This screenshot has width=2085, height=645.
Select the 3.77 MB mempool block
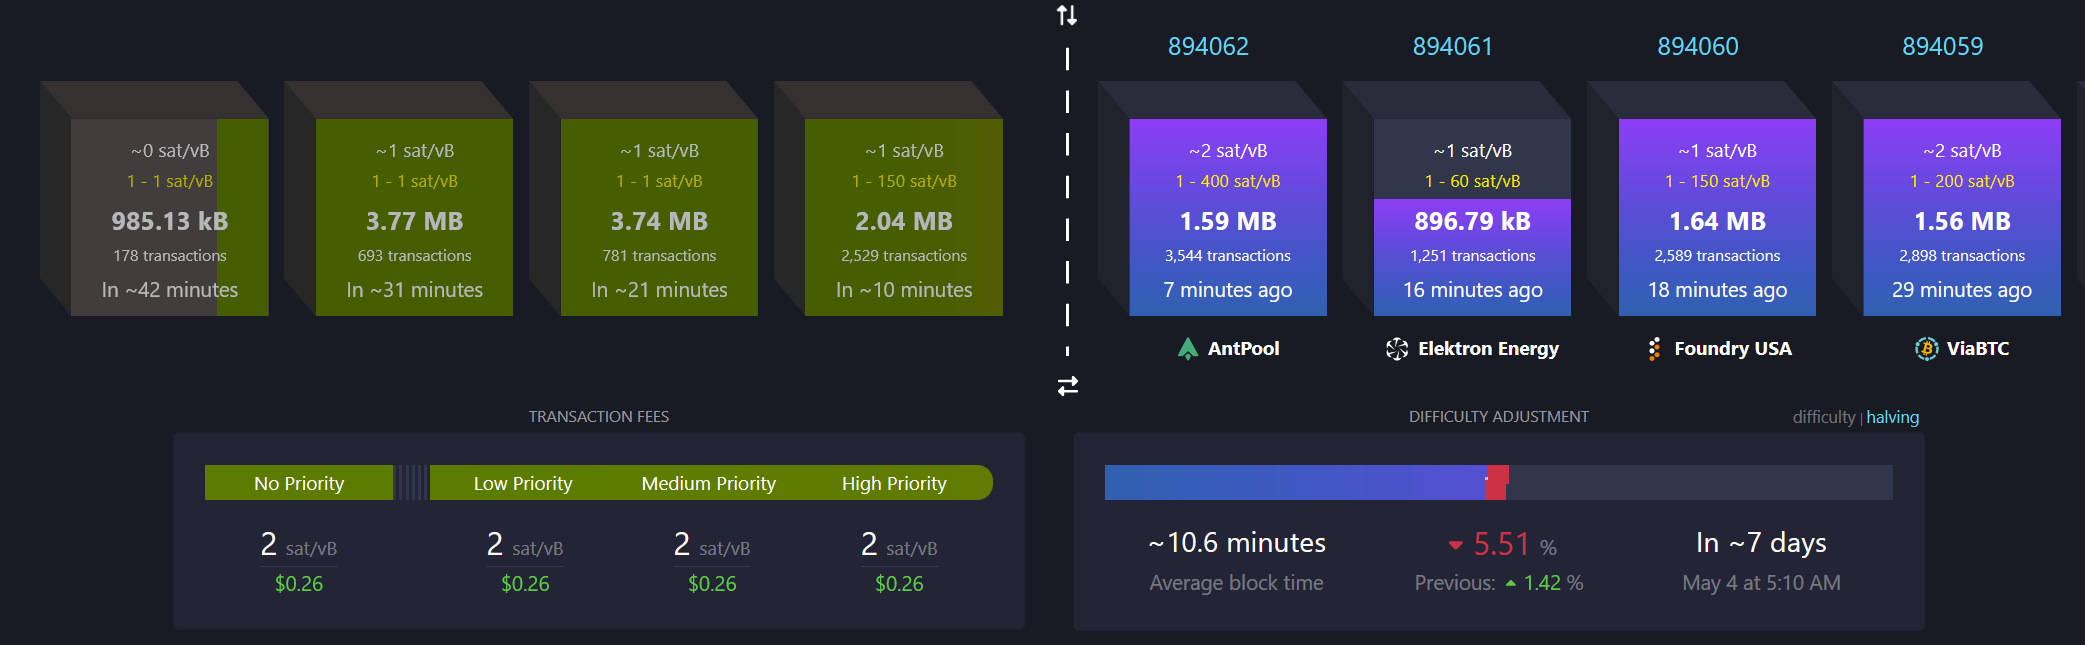click(x=414, y=218)
